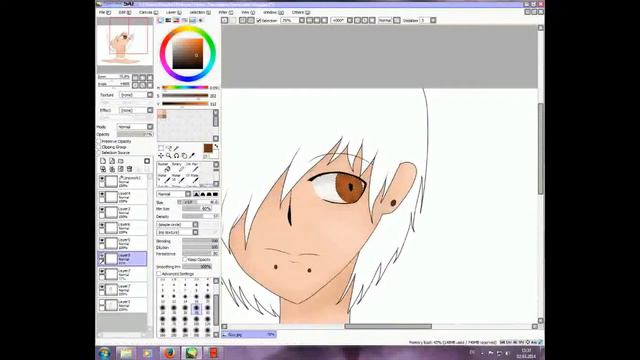This screenshot has width=640, height=360.
Task: Select the hand pan tool
Action: coord(184,156)
